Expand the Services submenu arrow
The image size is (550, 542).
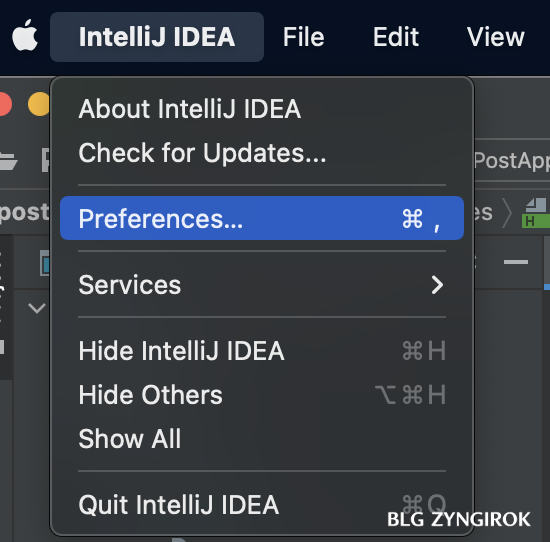[x=437, y=285]
